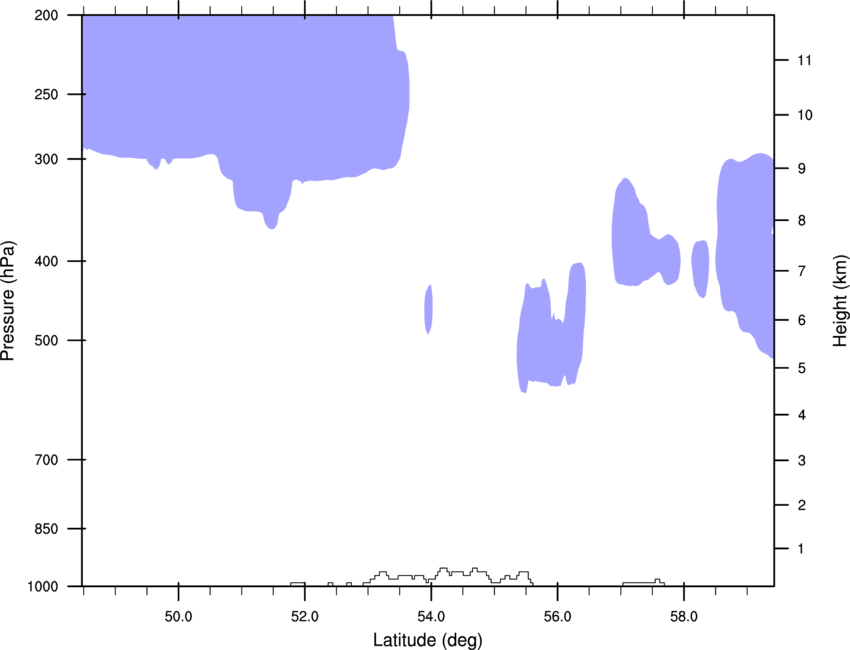The image size is (850, 650).
Task: Select the 1000 pressure tick label
Action: pyautogui.click(x=43, y=587)
